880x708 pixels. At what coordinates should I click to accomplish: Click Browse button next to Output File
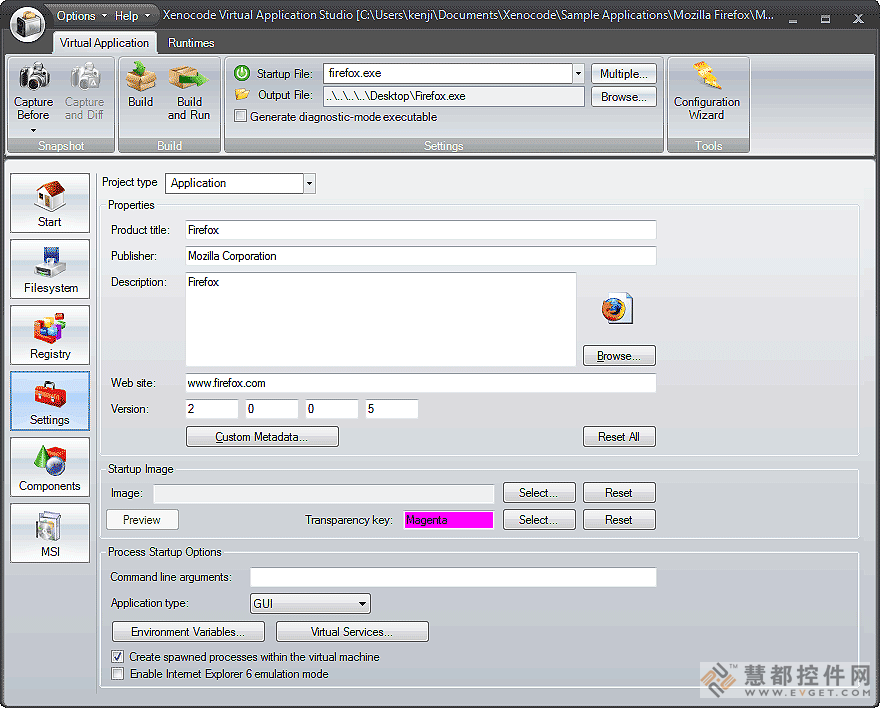624,96
